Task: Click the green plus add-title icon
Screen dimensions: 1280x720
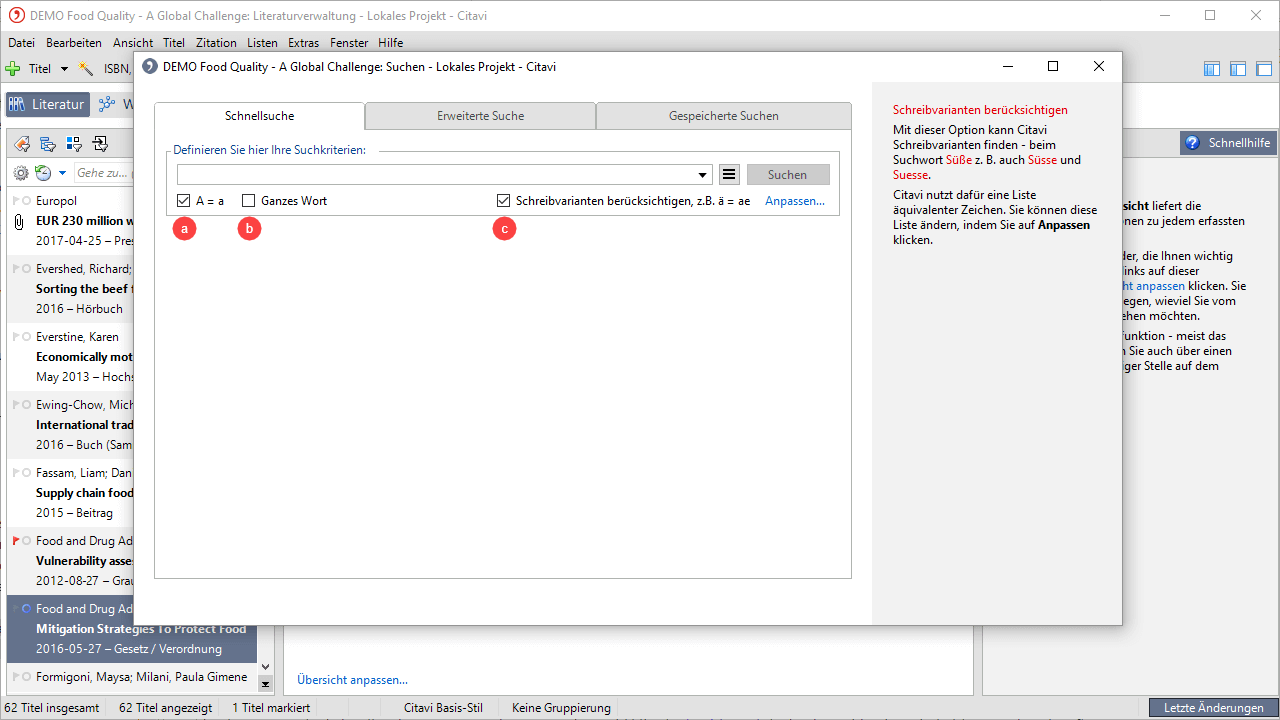Action: pos(13,69)
